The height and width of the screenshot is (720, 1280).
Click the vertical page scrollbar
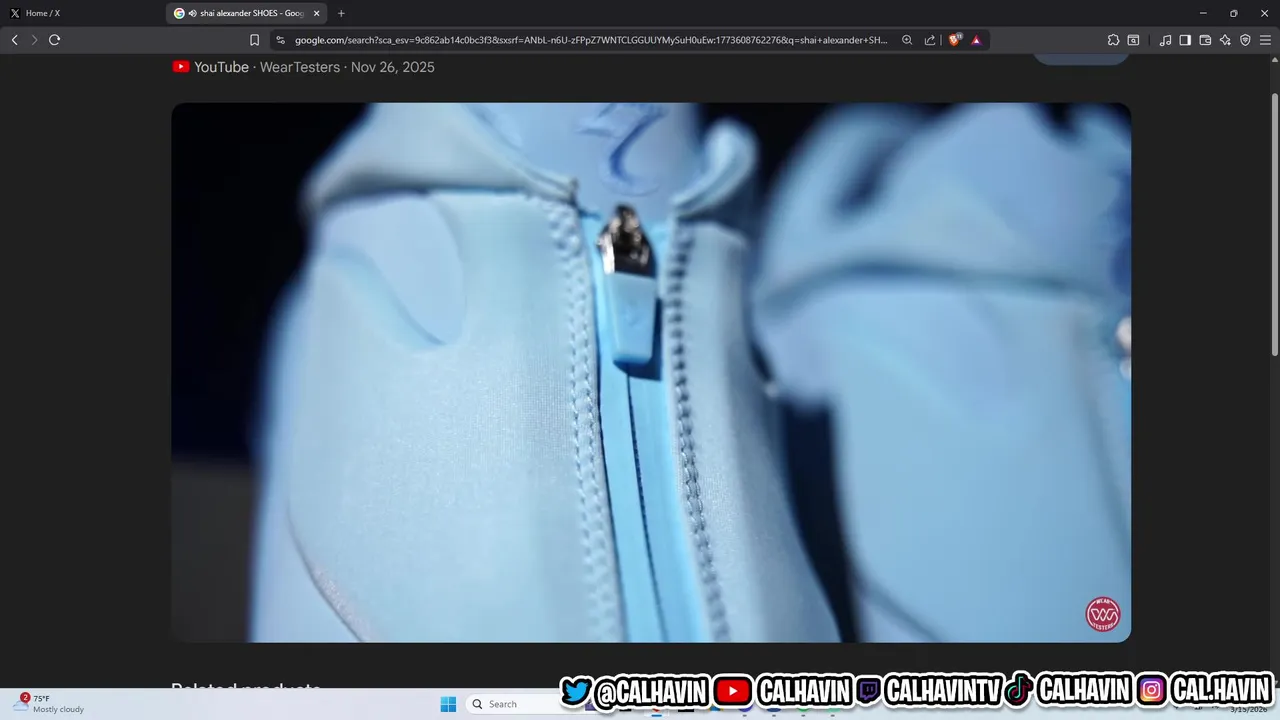click(x=1274, y=225)
